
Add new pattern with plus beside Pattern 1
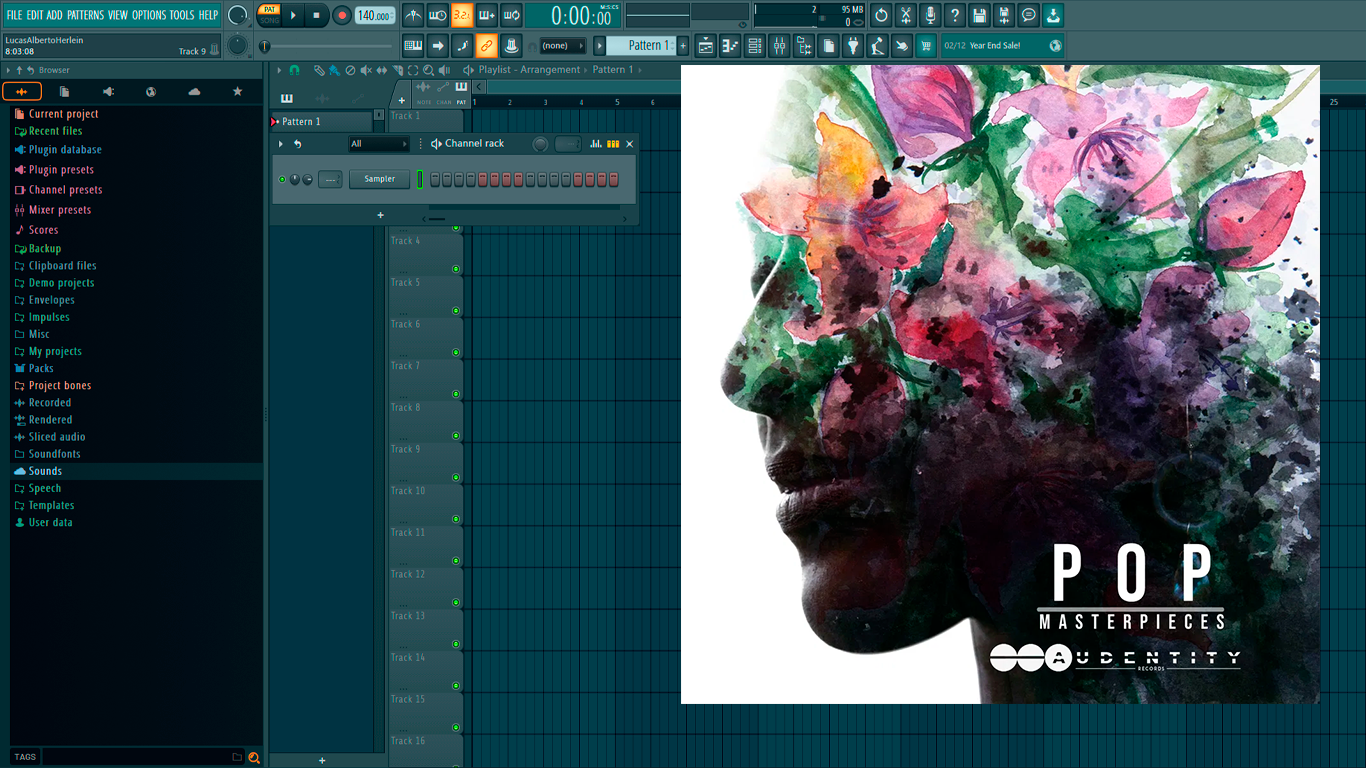683,45
